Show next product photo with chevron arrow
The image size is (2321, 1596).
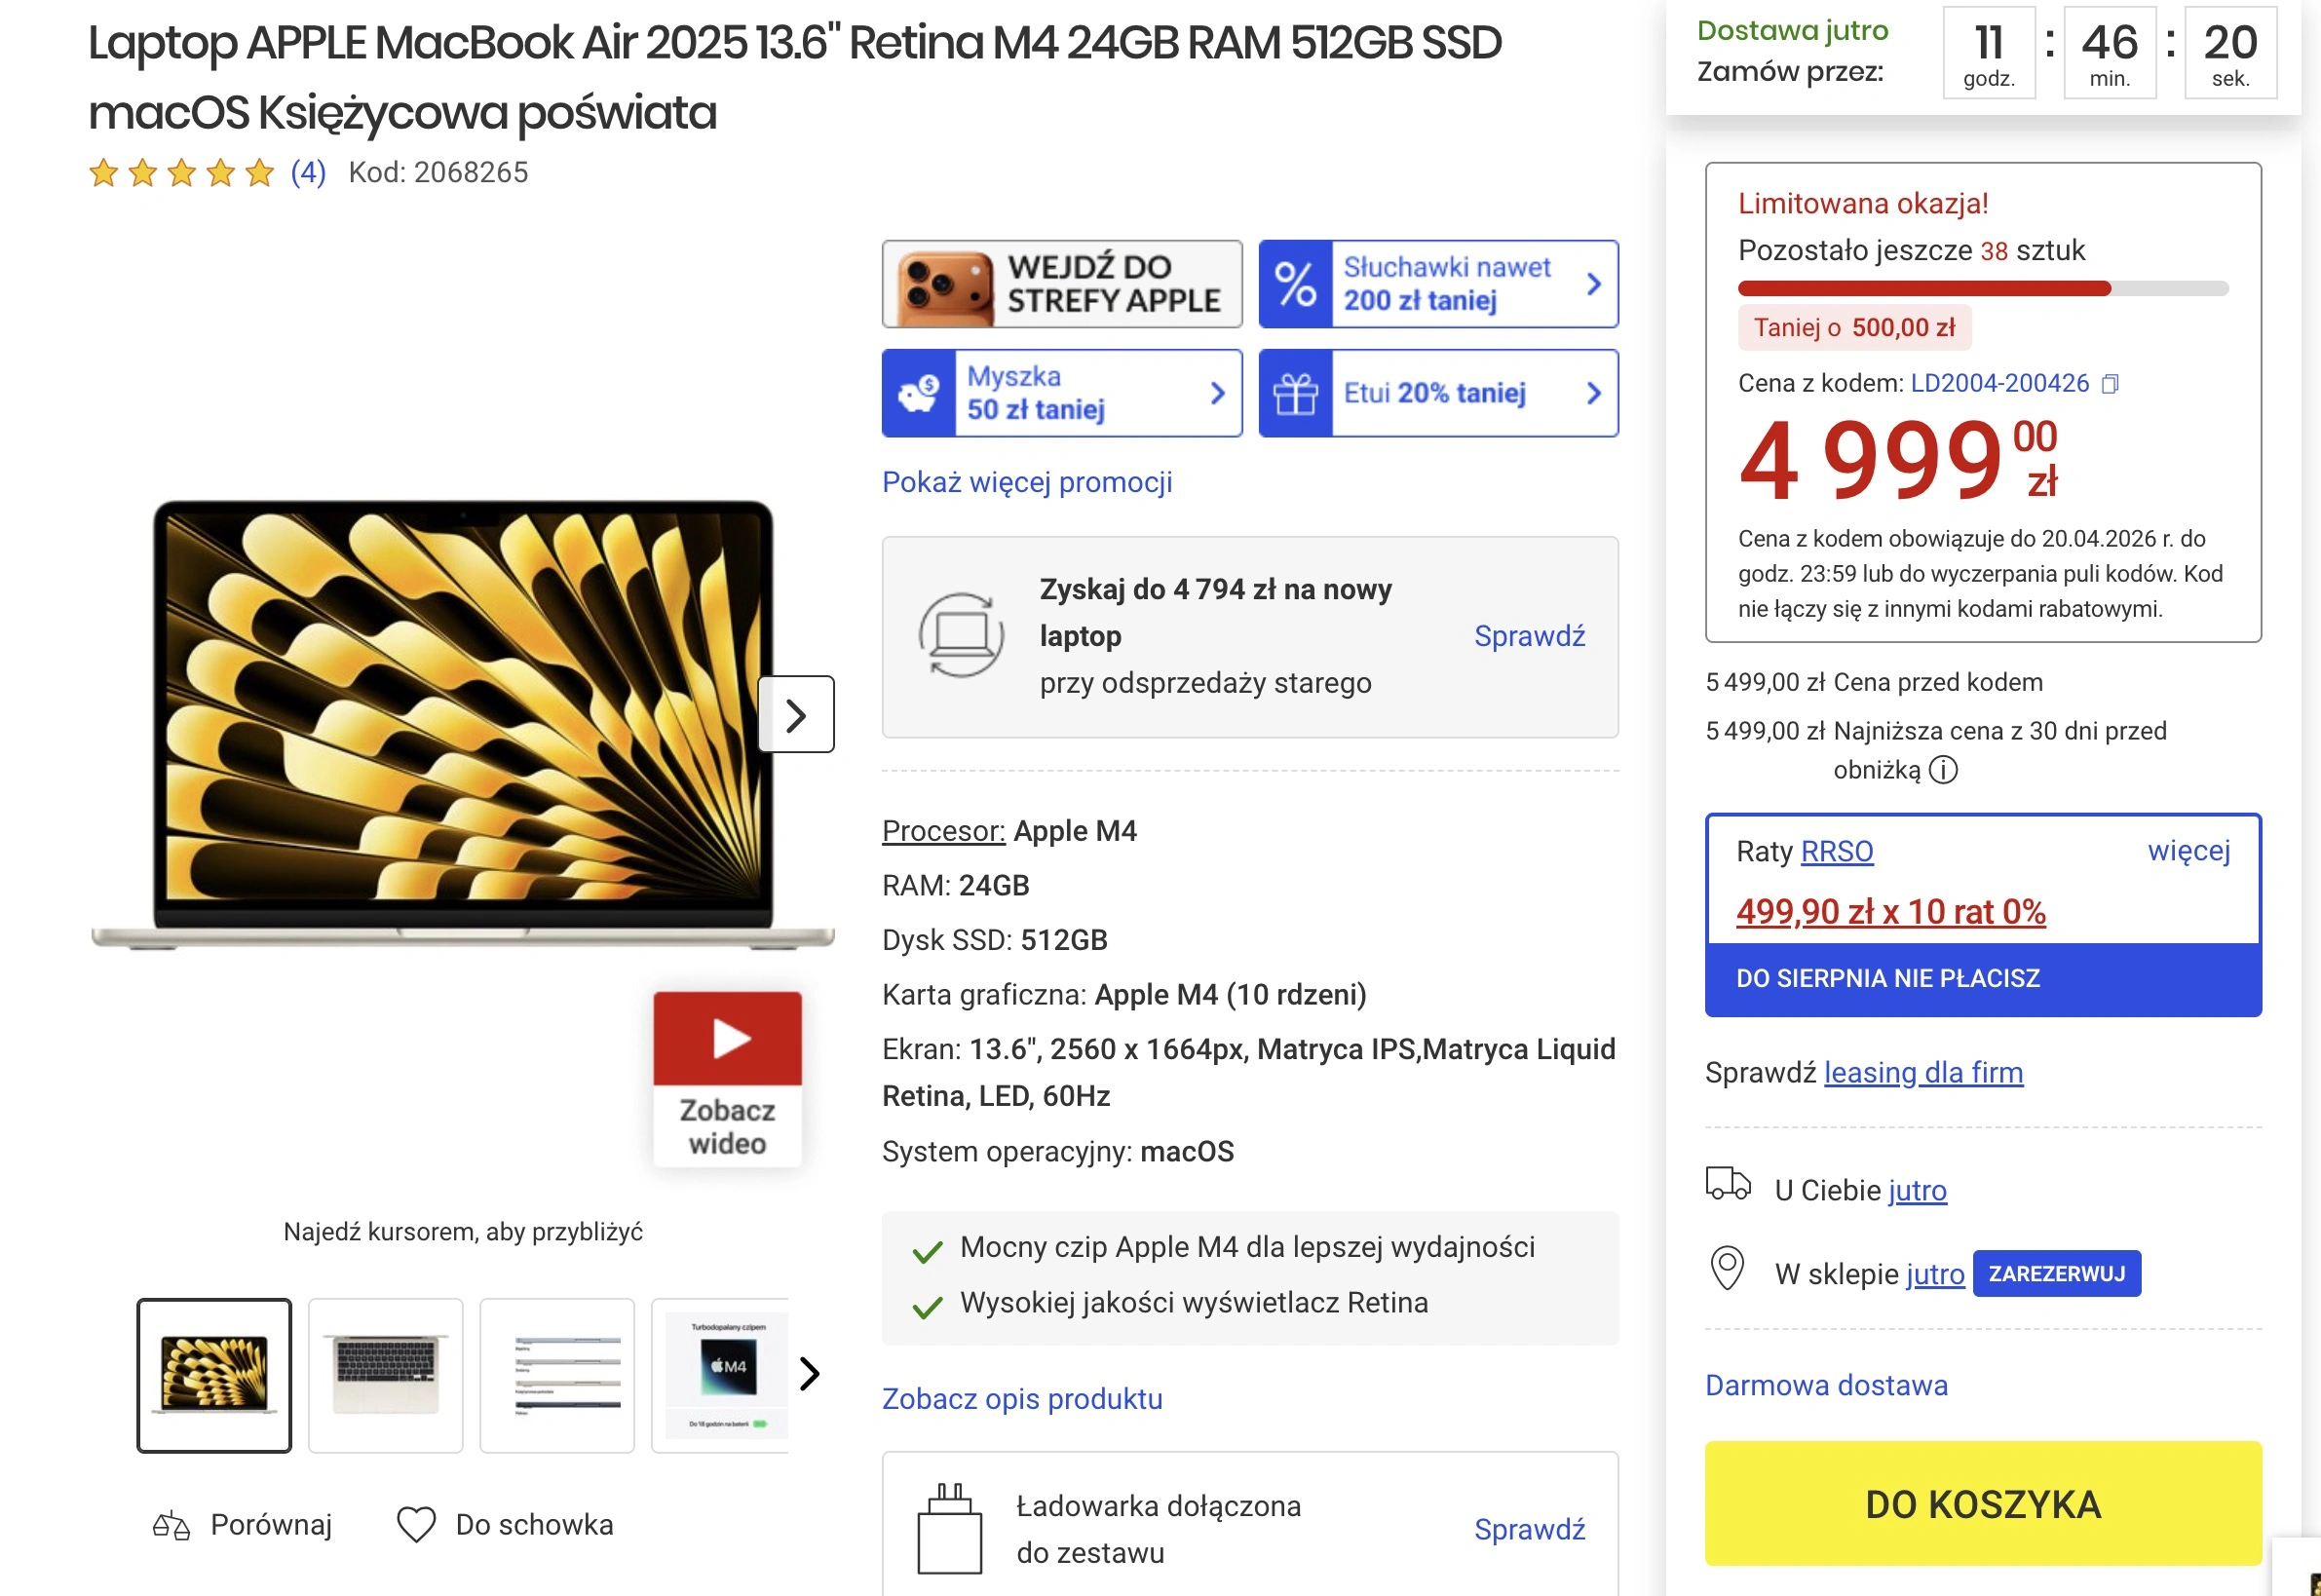click(797, 713)
